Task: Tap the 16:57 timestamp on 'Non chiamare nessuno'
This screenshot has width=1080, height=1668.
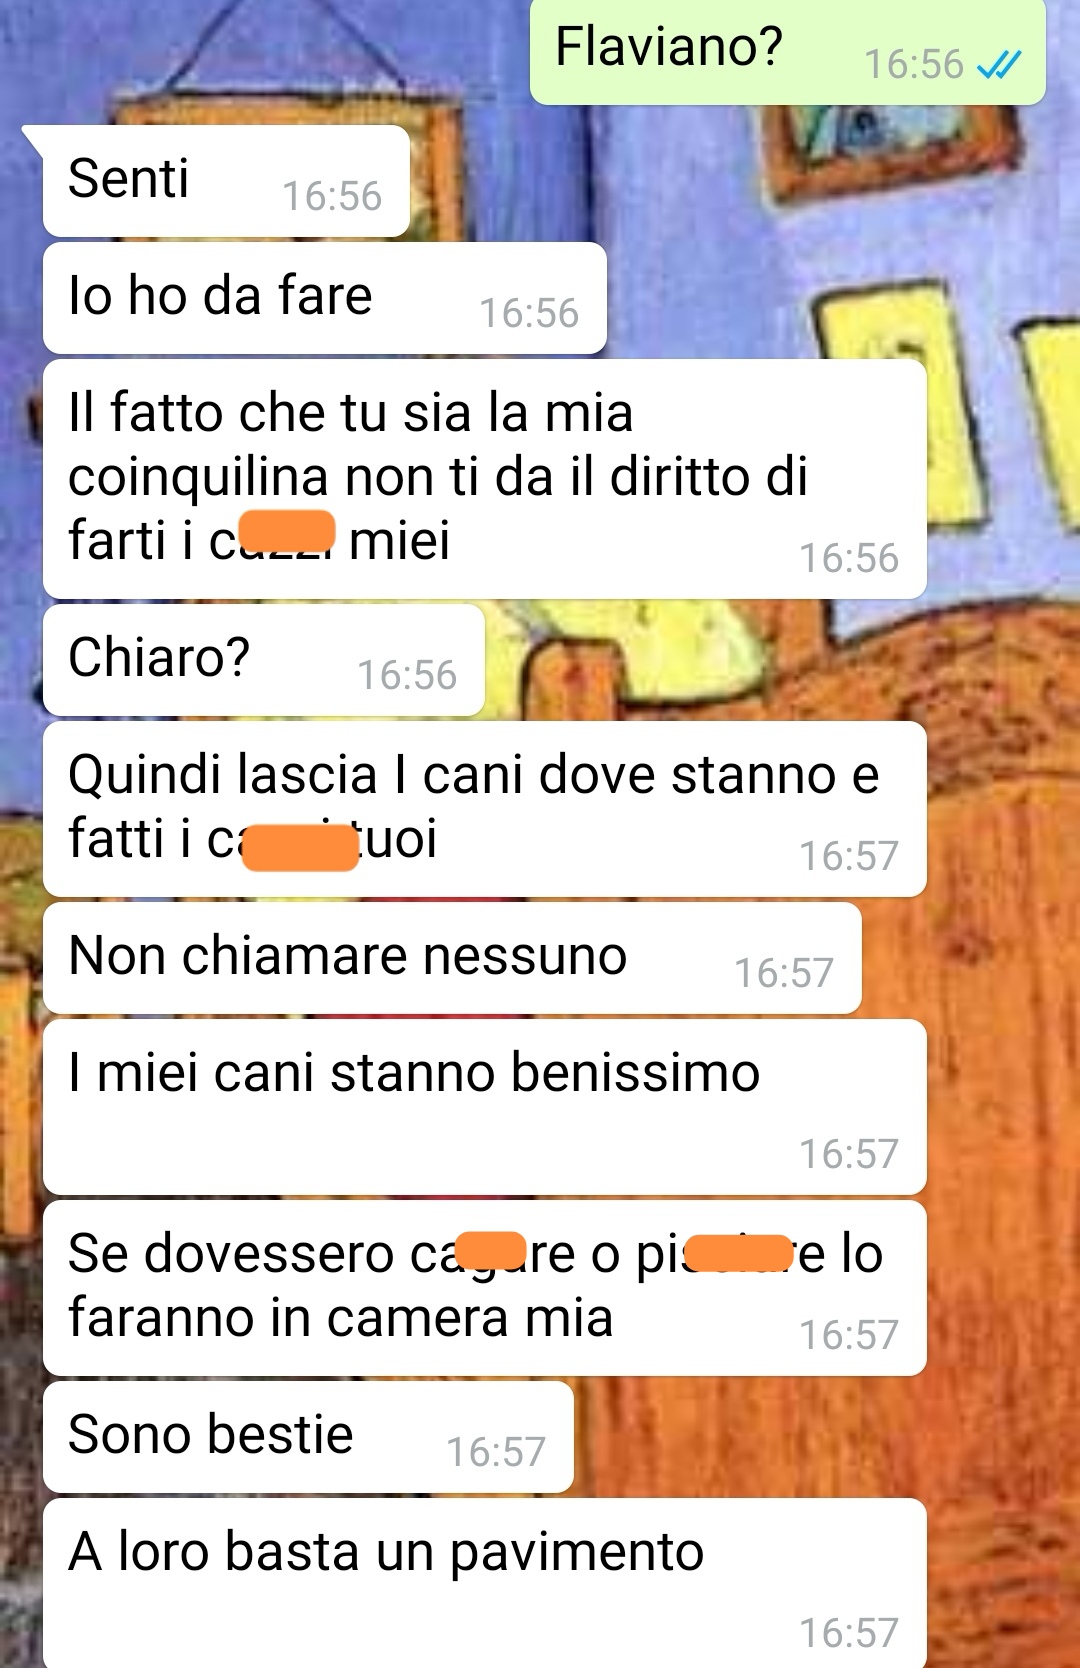Action: [x=784, y=973]
